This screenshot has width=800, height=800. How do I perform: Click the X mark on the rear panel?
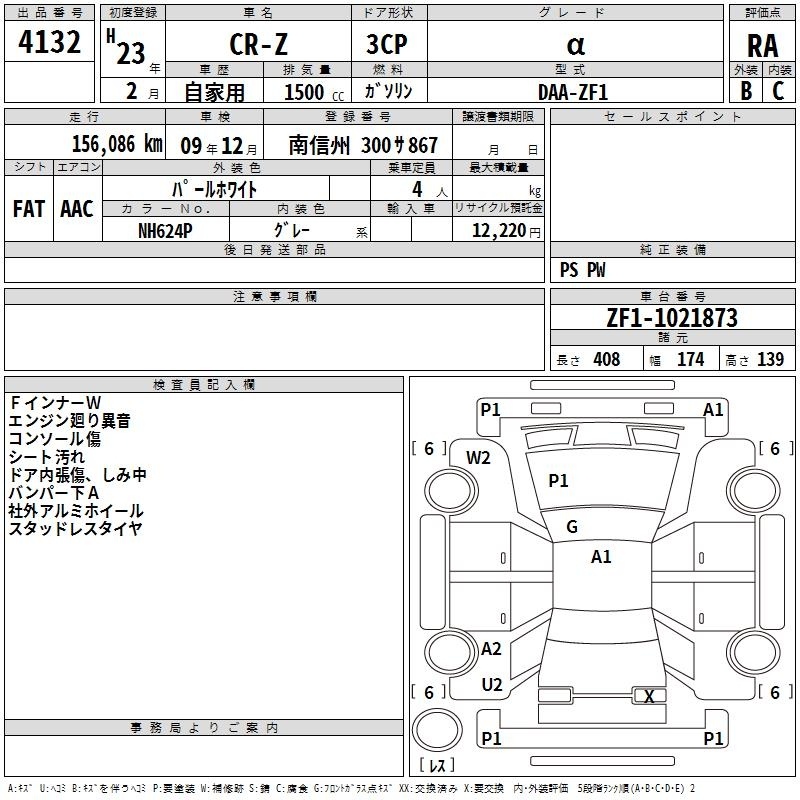pyautogui.click(x=649, y=697)
